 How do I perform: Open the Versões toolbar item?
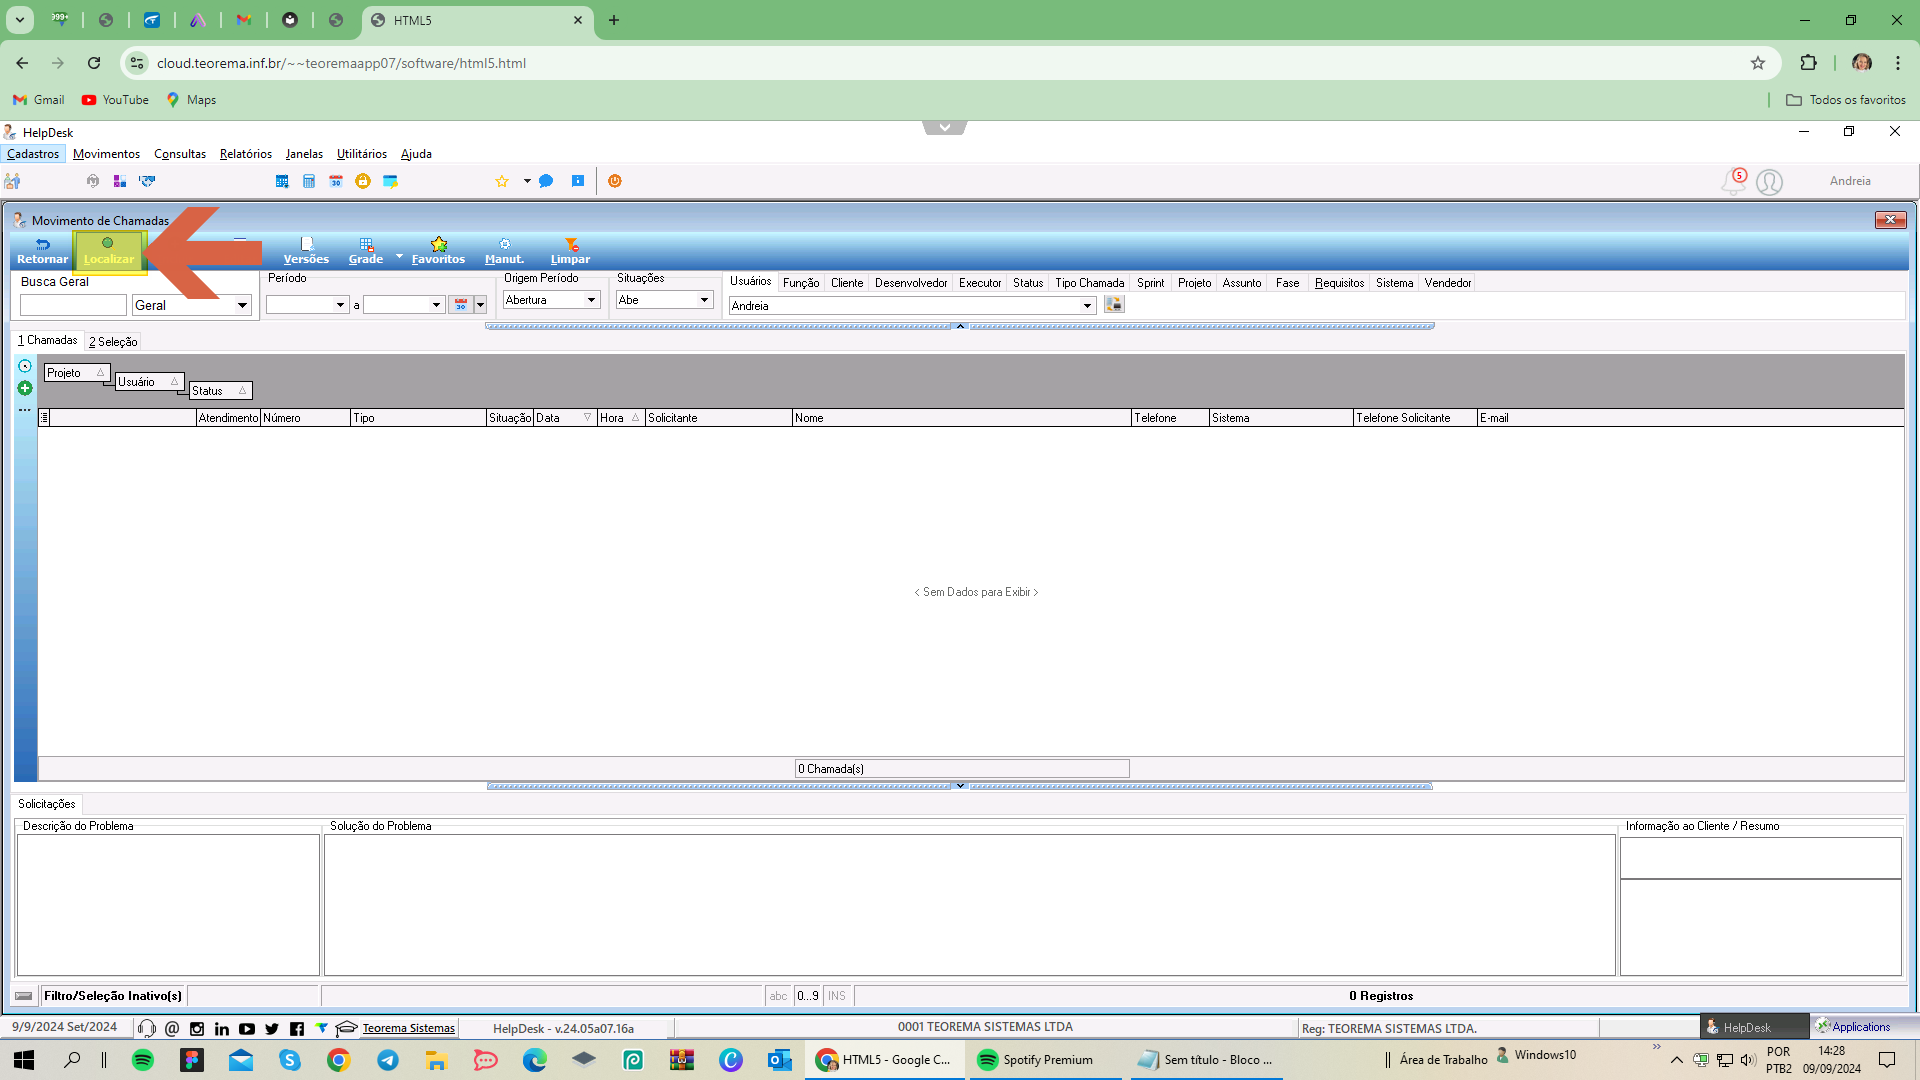coord(306,251)
